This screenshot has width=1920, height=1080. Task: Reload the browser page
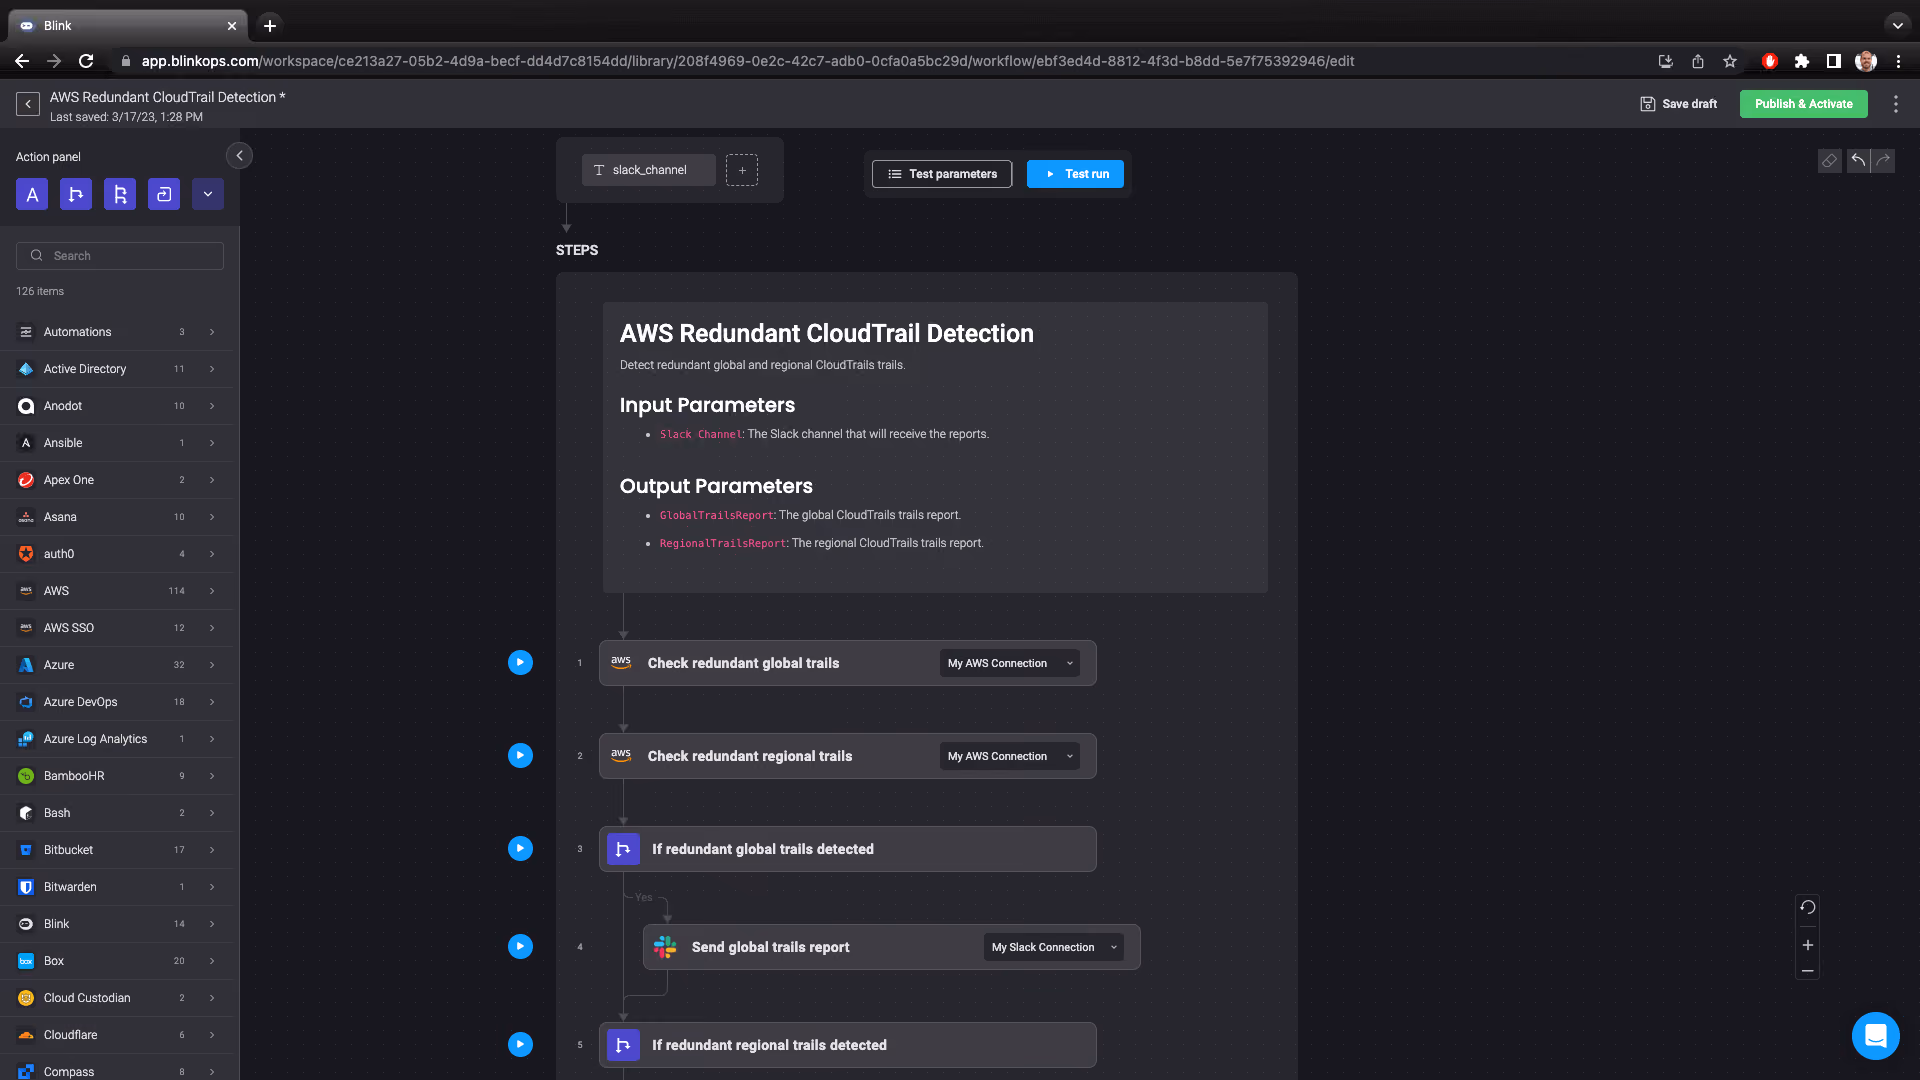click(86, 61)
